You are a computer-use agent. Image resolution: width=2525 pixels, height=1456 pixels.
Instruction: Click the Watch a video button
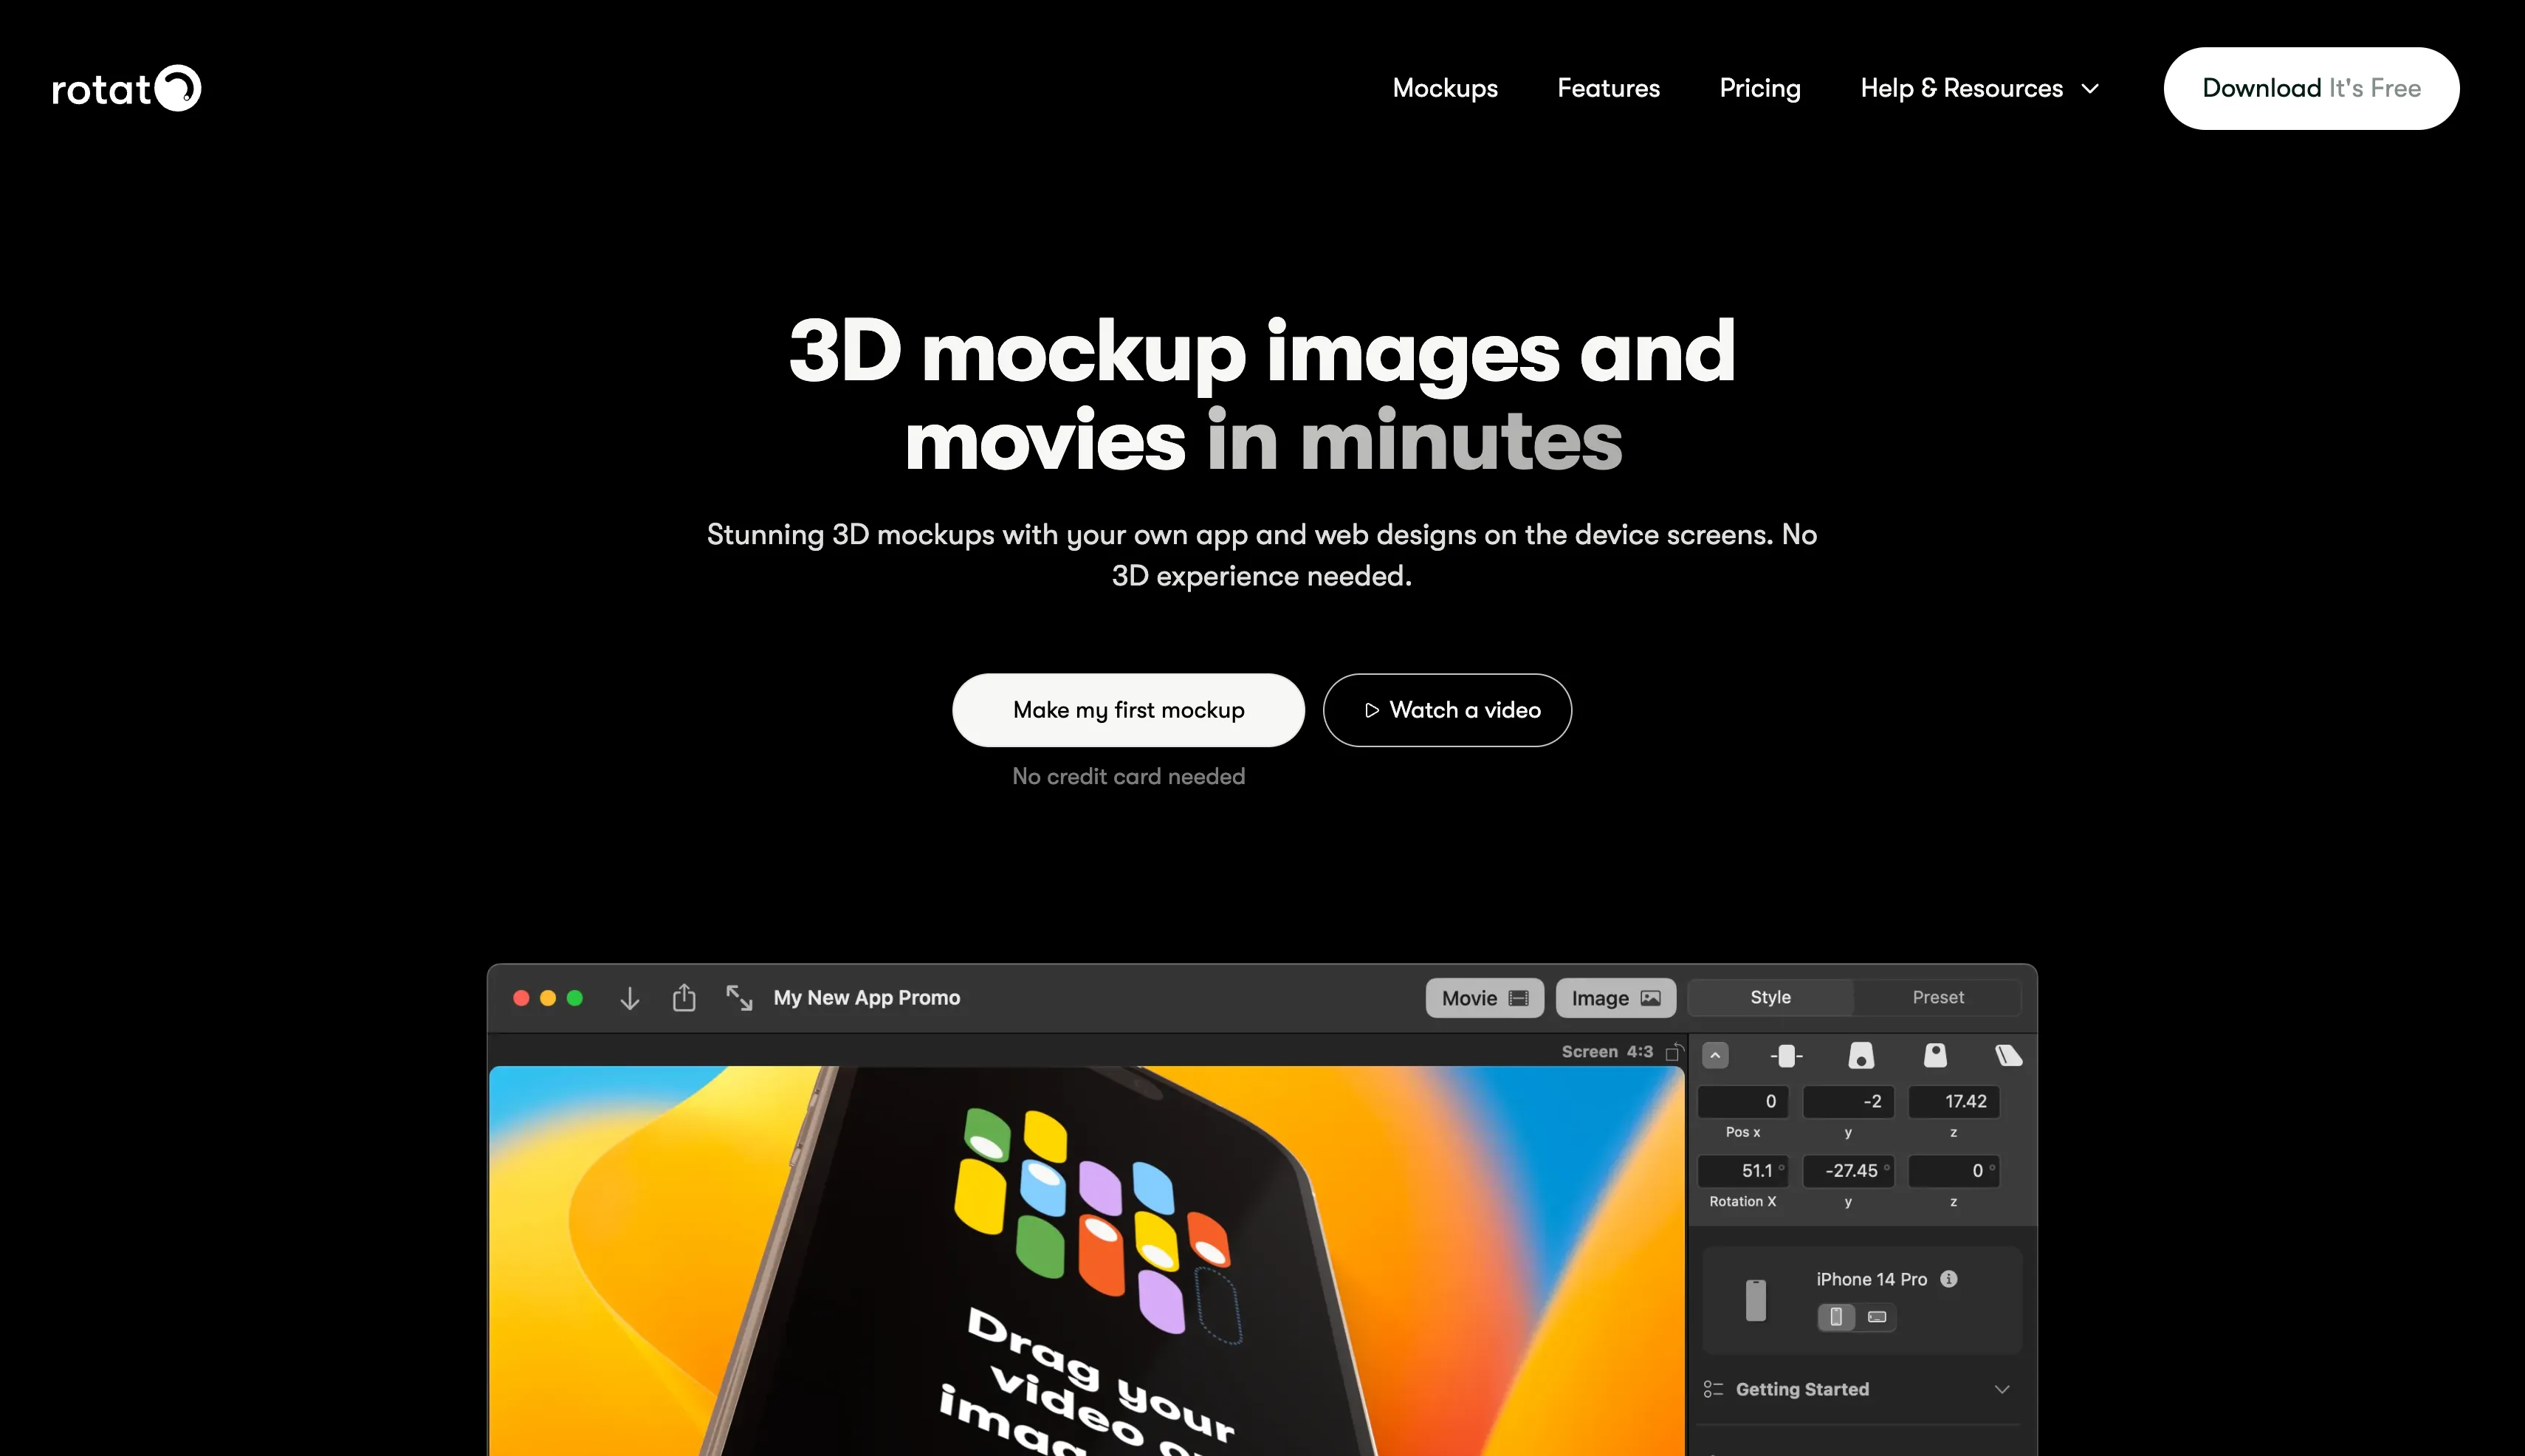click(1447, 710)
